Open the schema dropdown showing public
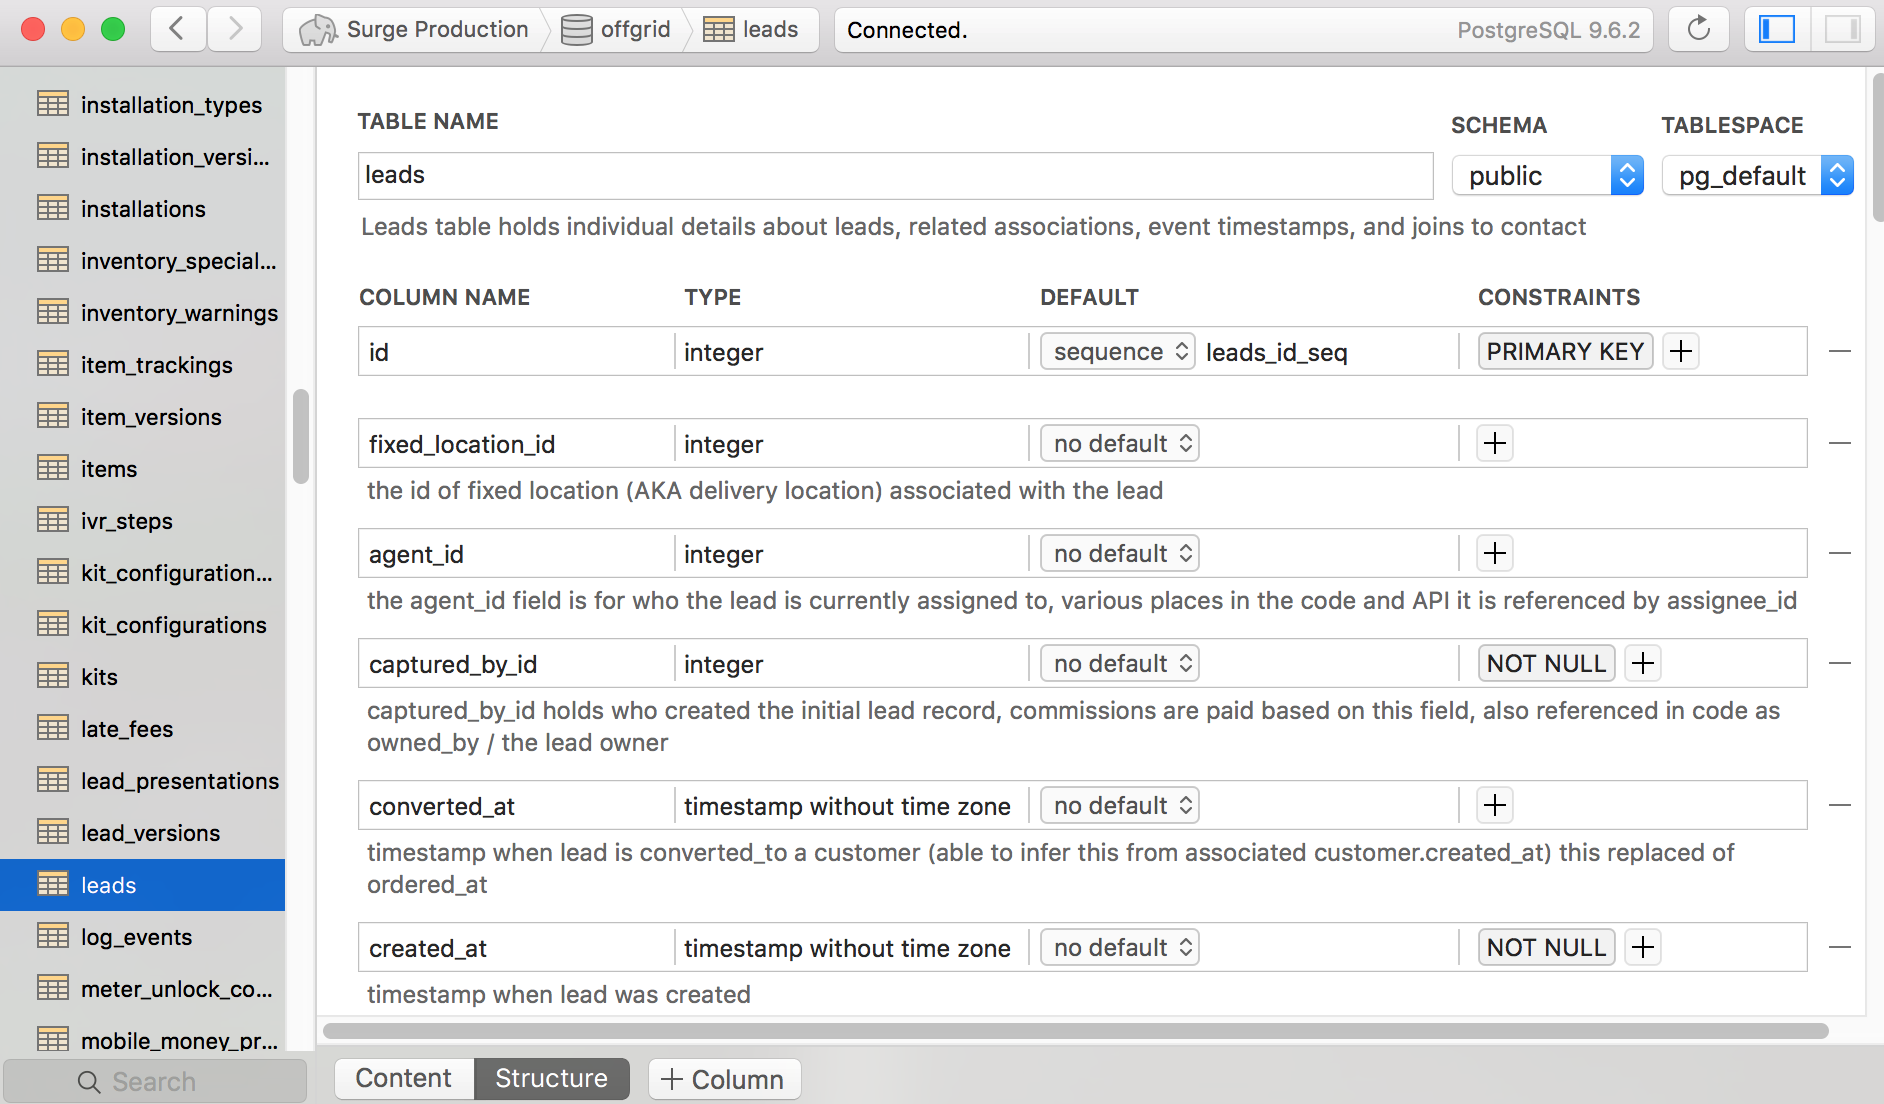1884x1104 pixels. click(1548, 176)
